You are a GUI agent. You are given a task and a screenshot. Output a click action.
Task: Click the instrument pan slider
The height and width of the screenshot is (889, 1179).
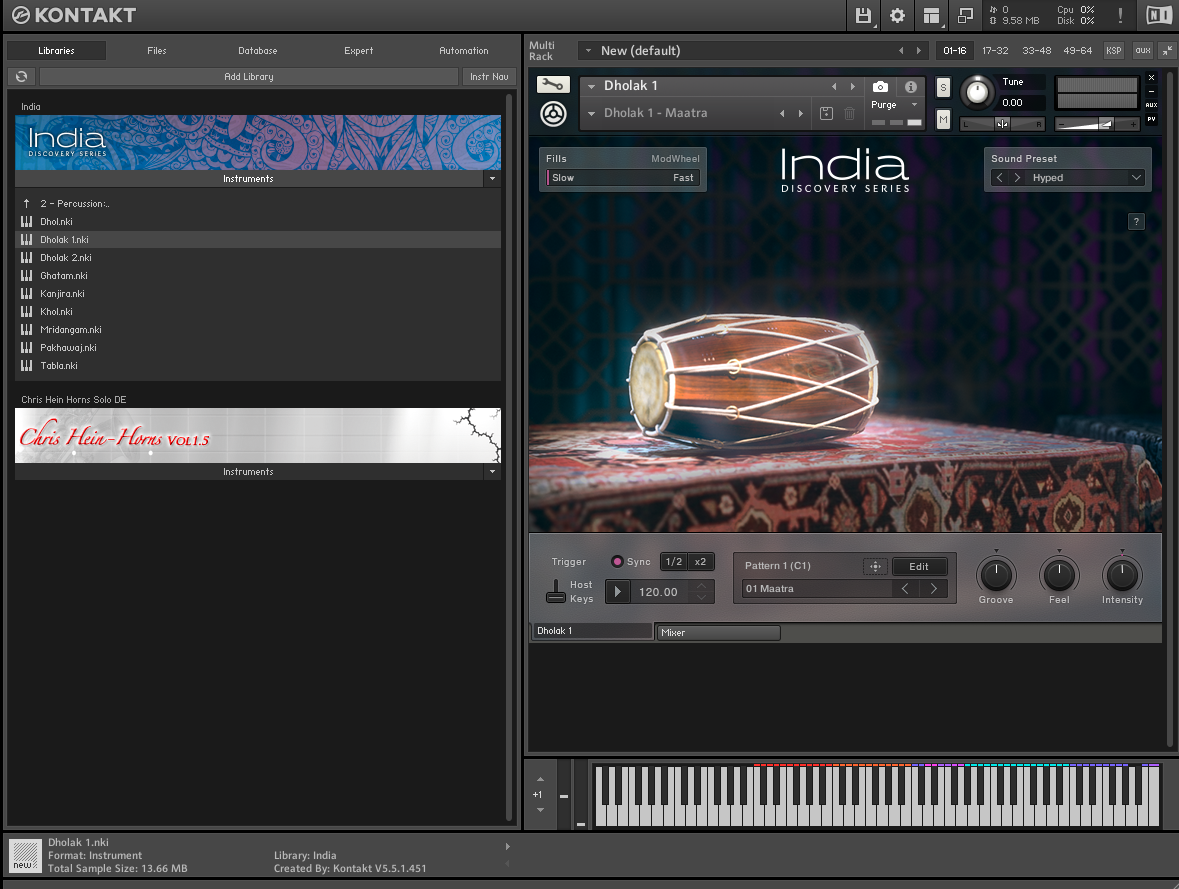1002,123
